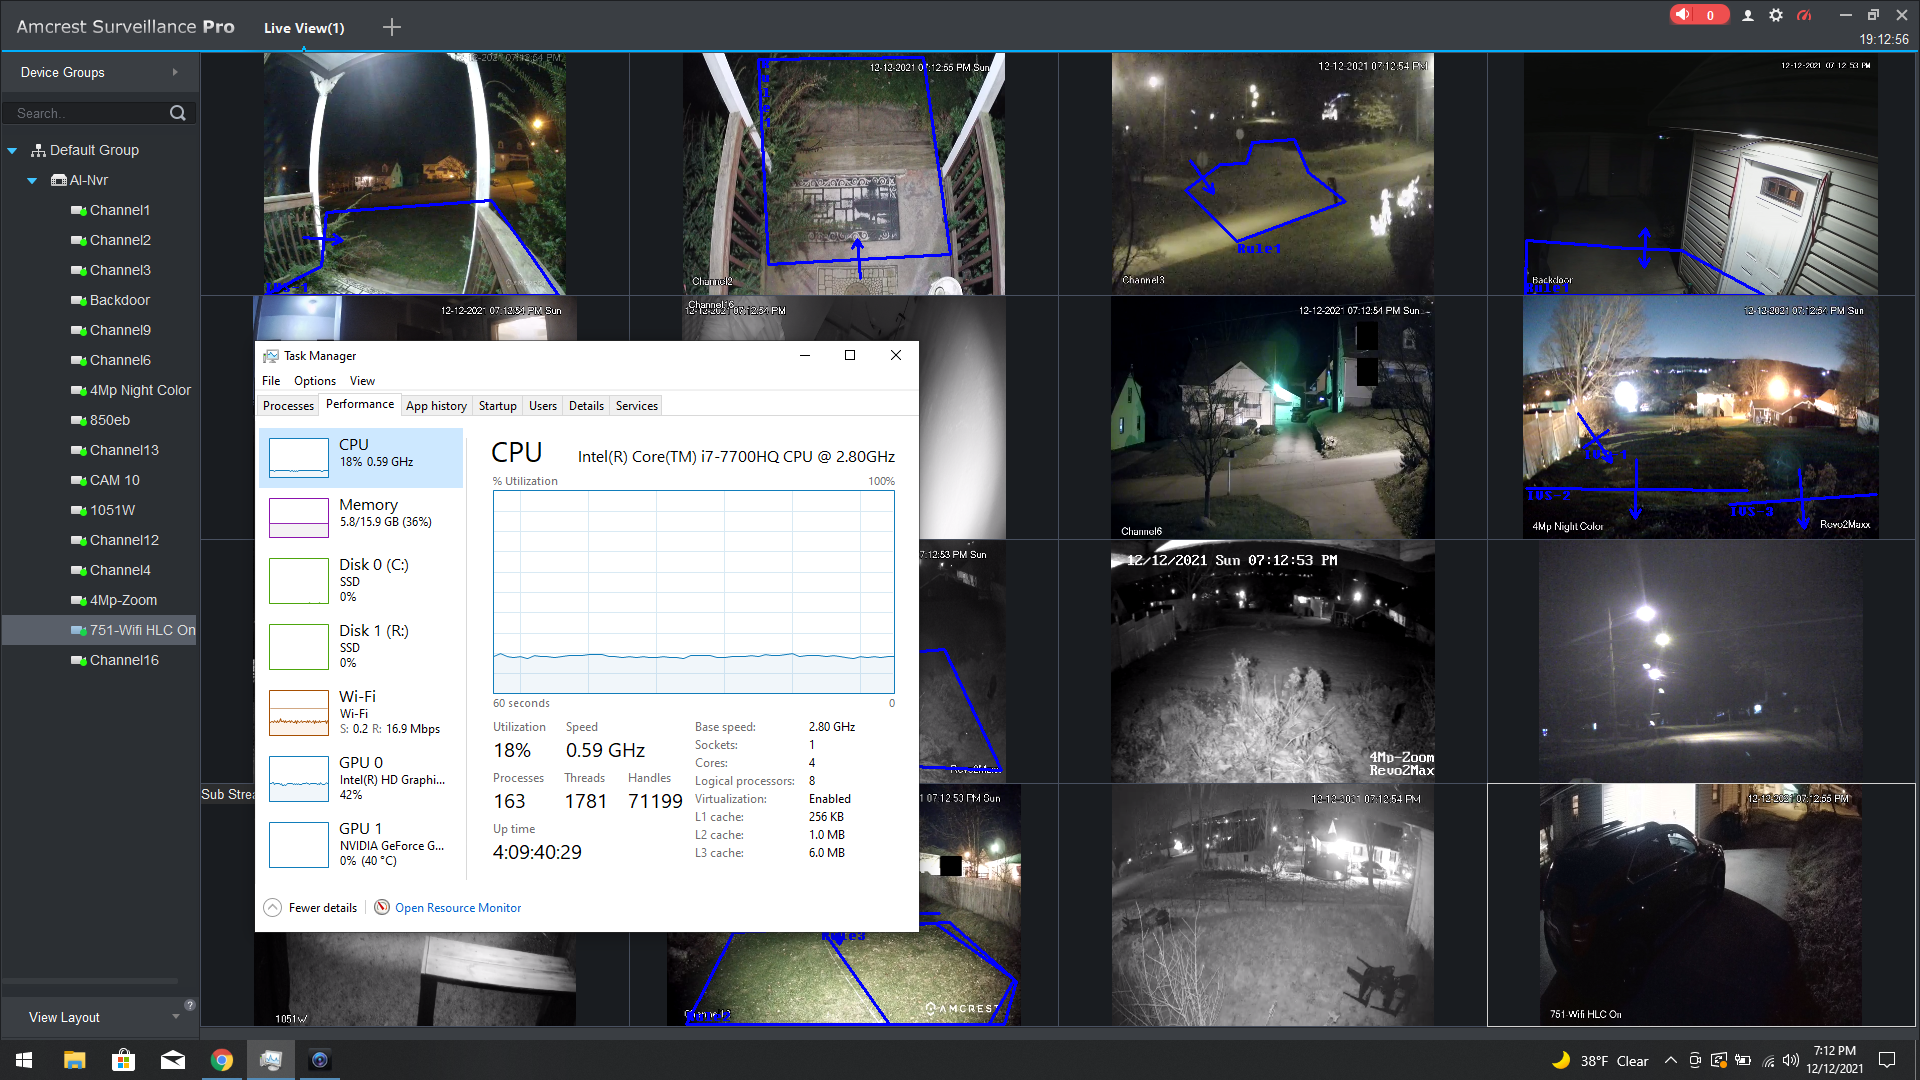Open the Windows notification center
The height and width of the screenshot is (1080, 1920).
(1887, 1060)
